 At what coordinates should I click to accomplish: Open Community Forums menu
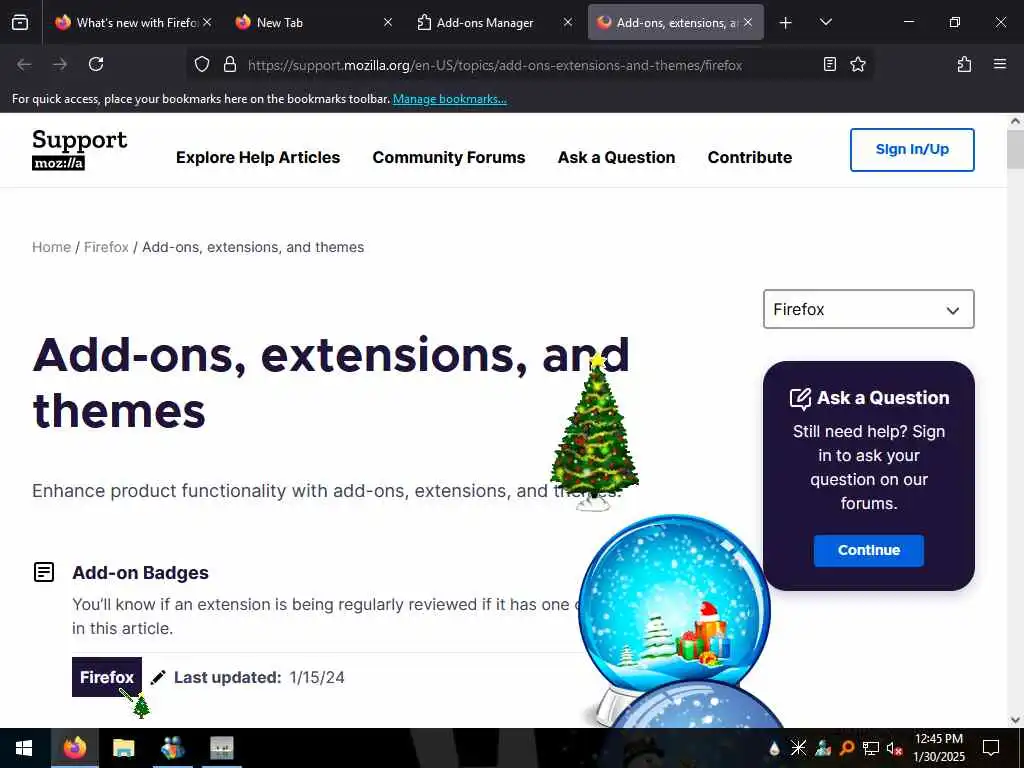click(449, 157)
